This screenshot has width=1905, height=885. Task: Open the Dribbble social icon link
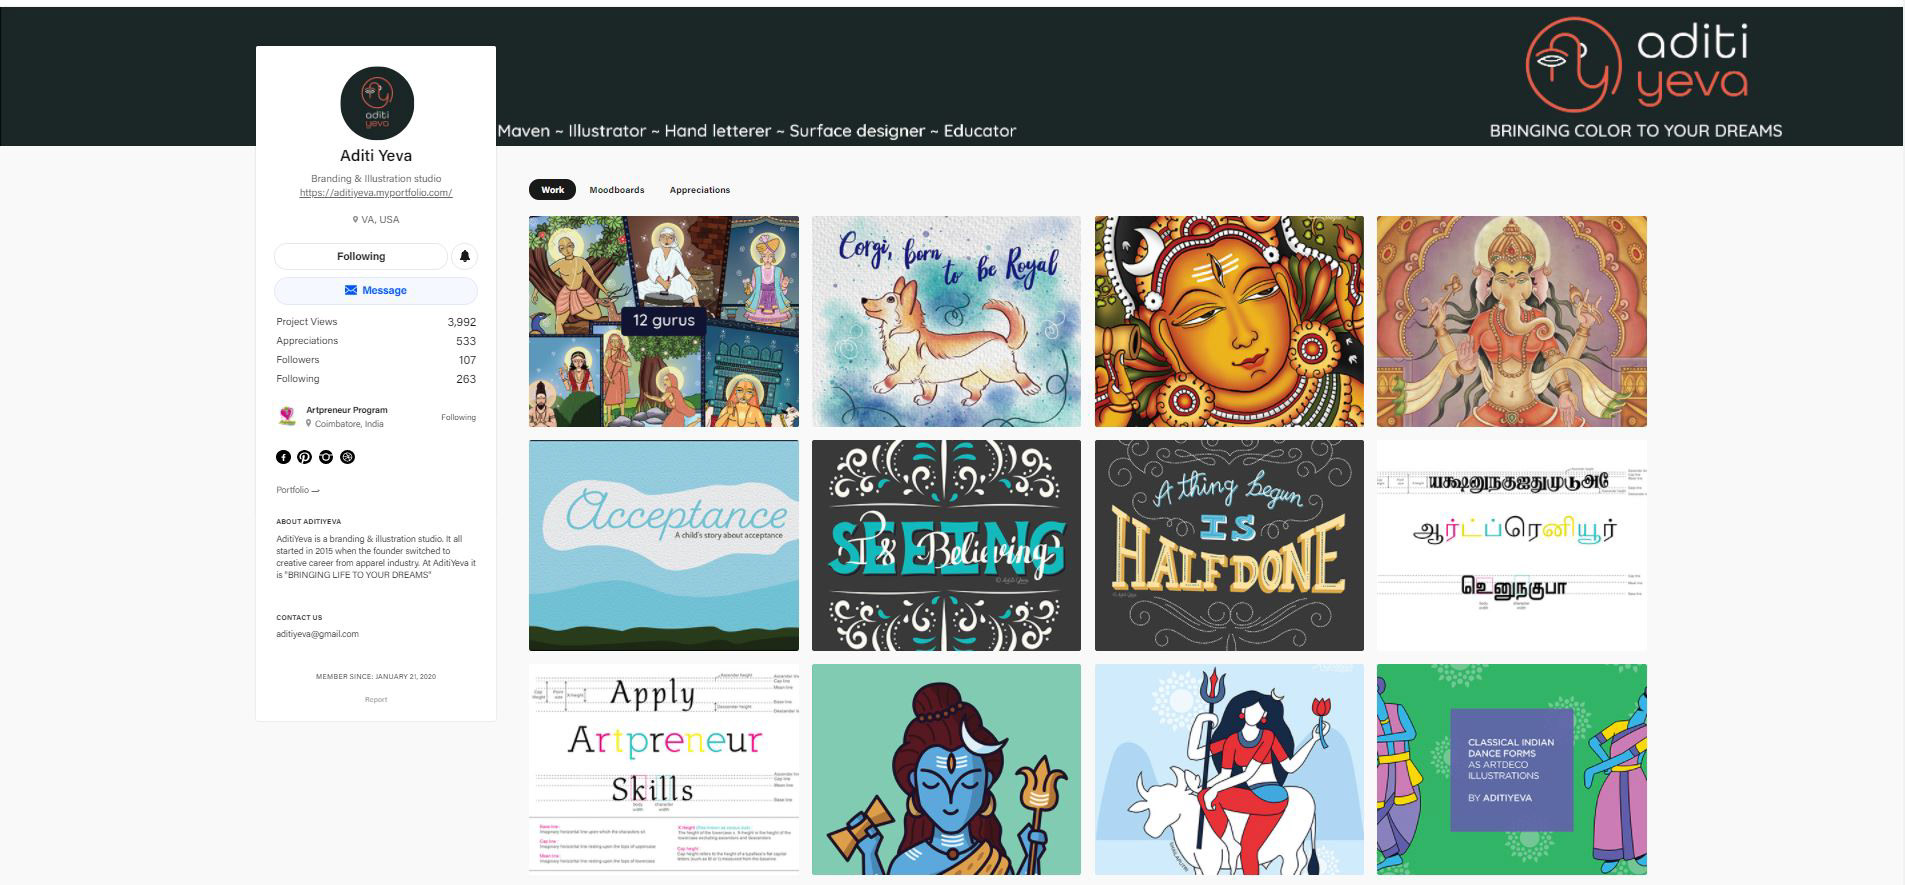(347, 457)
